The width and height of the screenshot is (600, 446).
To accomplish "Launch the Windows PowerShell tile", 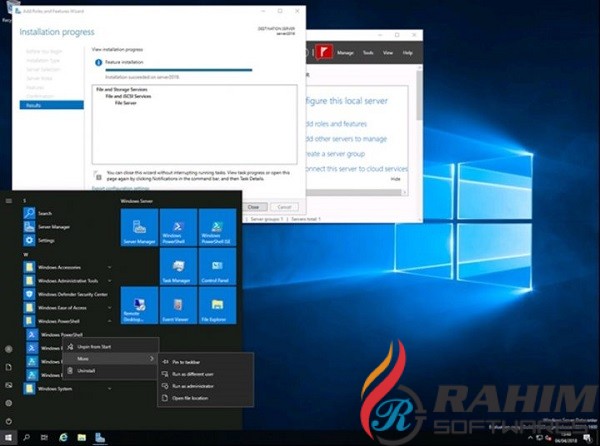I will (x=178, y=227).
